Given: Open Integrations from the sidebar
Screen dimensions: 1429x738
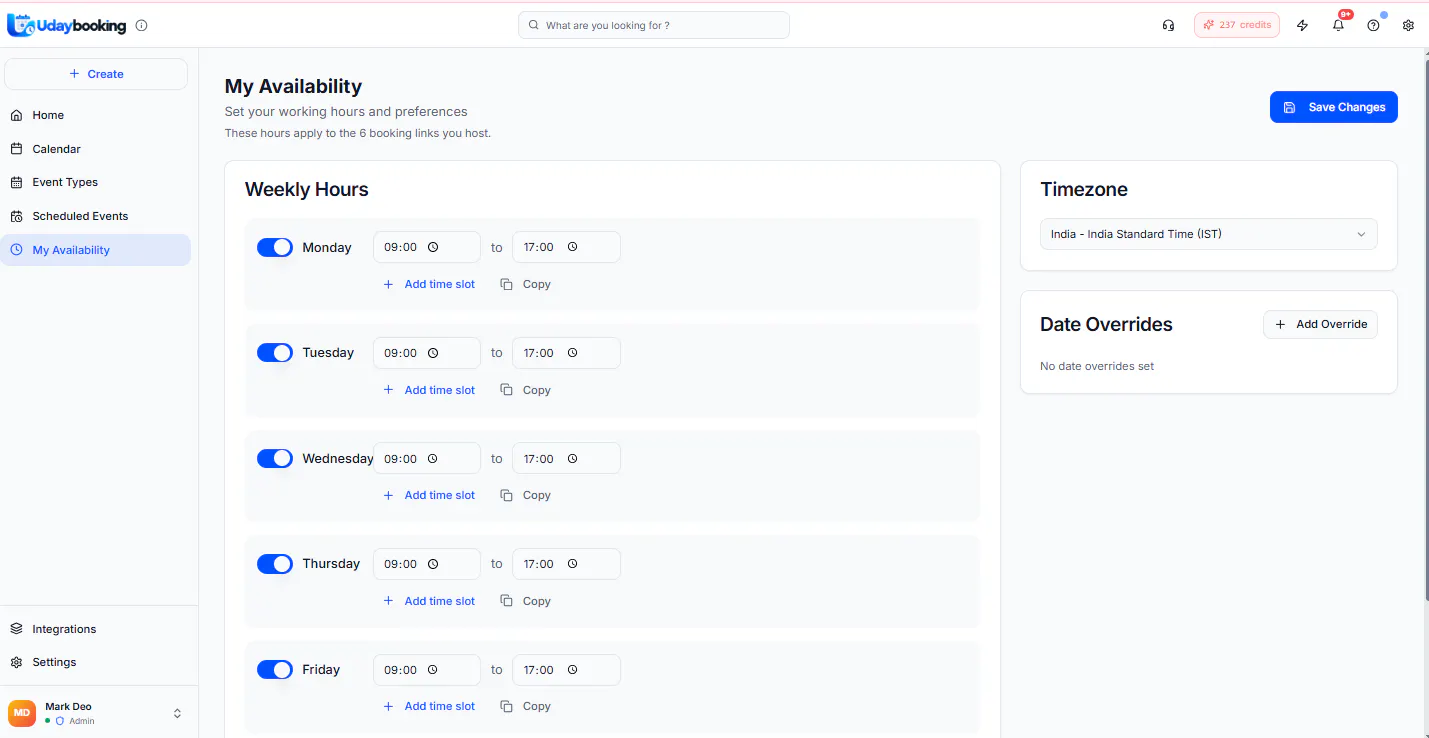Looking at the screenshot, I should click(x=97, y=629).
